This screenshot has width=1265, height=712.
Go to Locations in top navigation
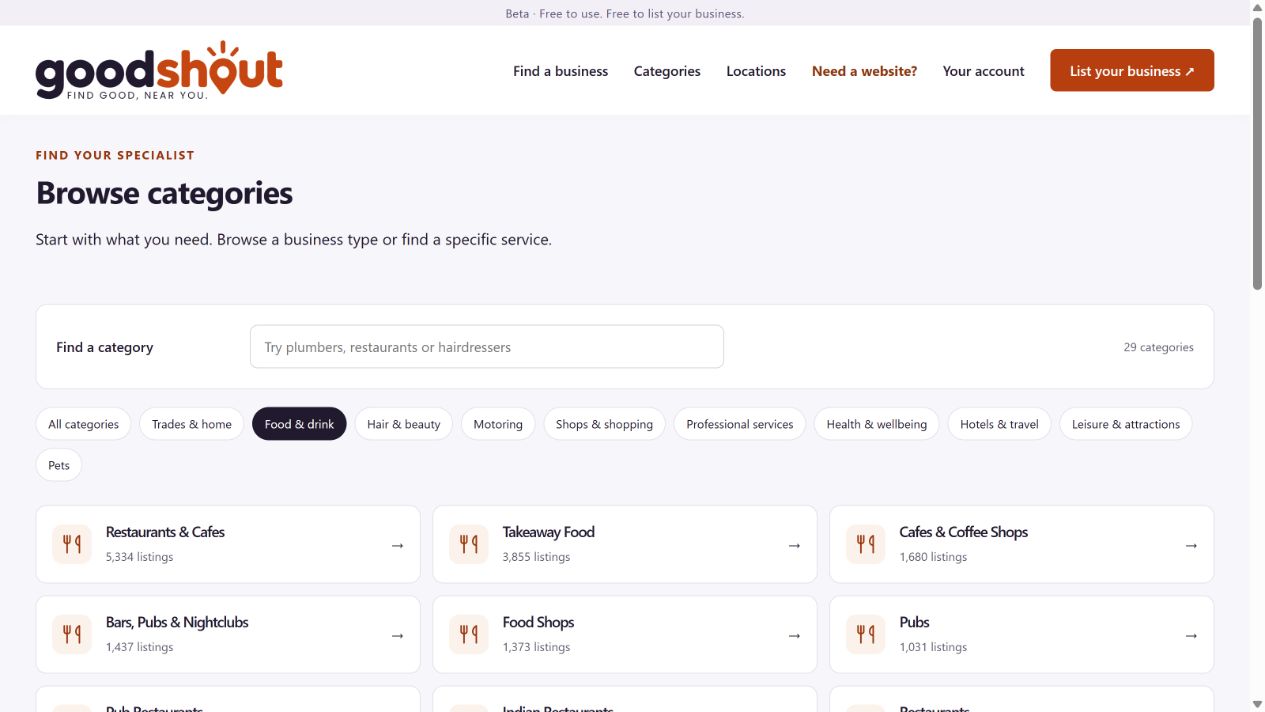(756, 71)
